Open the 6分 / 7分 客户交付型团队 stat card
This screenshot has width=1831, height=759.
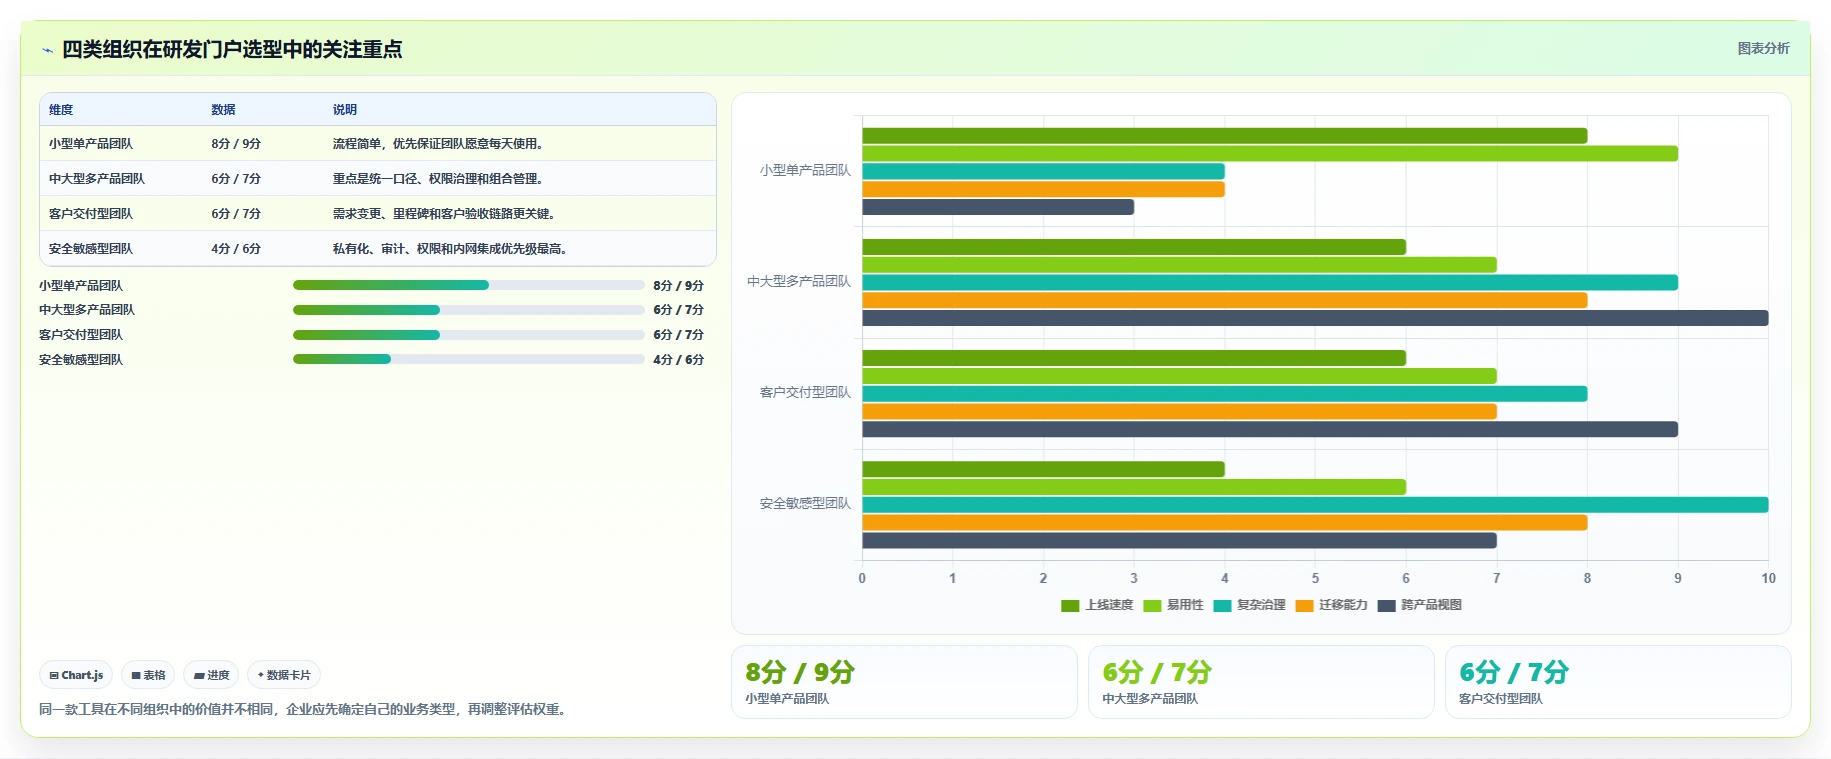click(1618, 682)
